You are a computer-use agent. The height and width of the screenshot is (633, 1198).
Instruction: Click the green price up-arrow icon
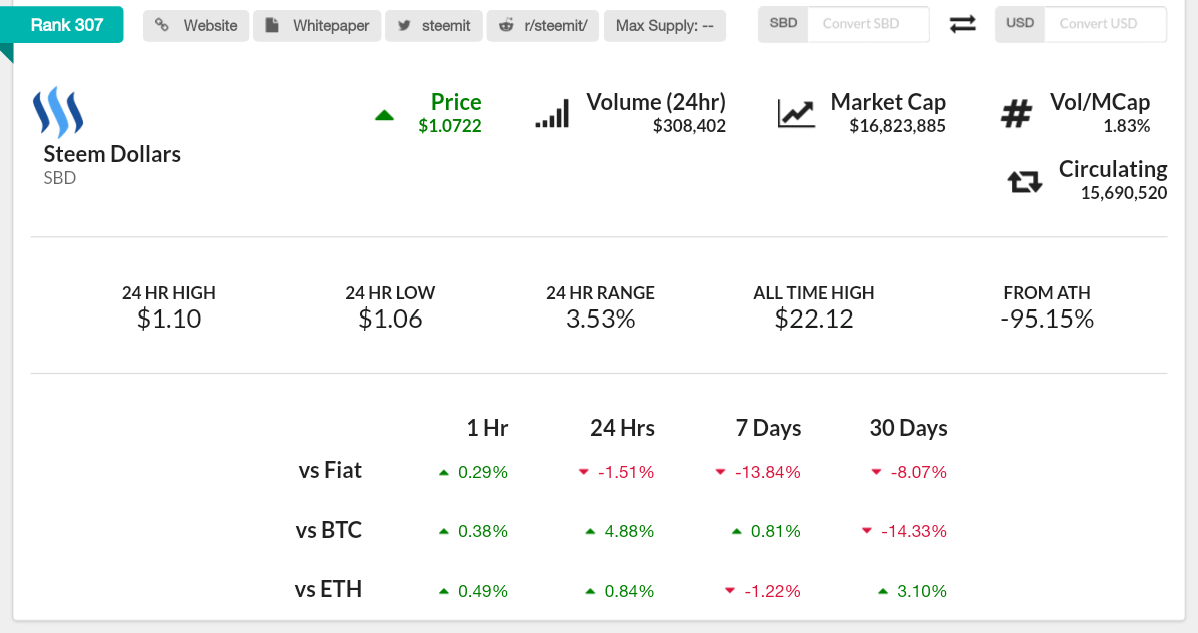click(384, 115)
